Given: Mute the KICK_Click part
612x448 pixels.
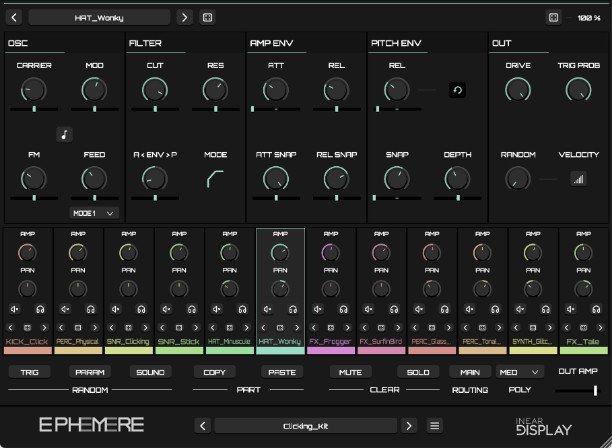Looking at the screenshot, I should tap(15, 309).
